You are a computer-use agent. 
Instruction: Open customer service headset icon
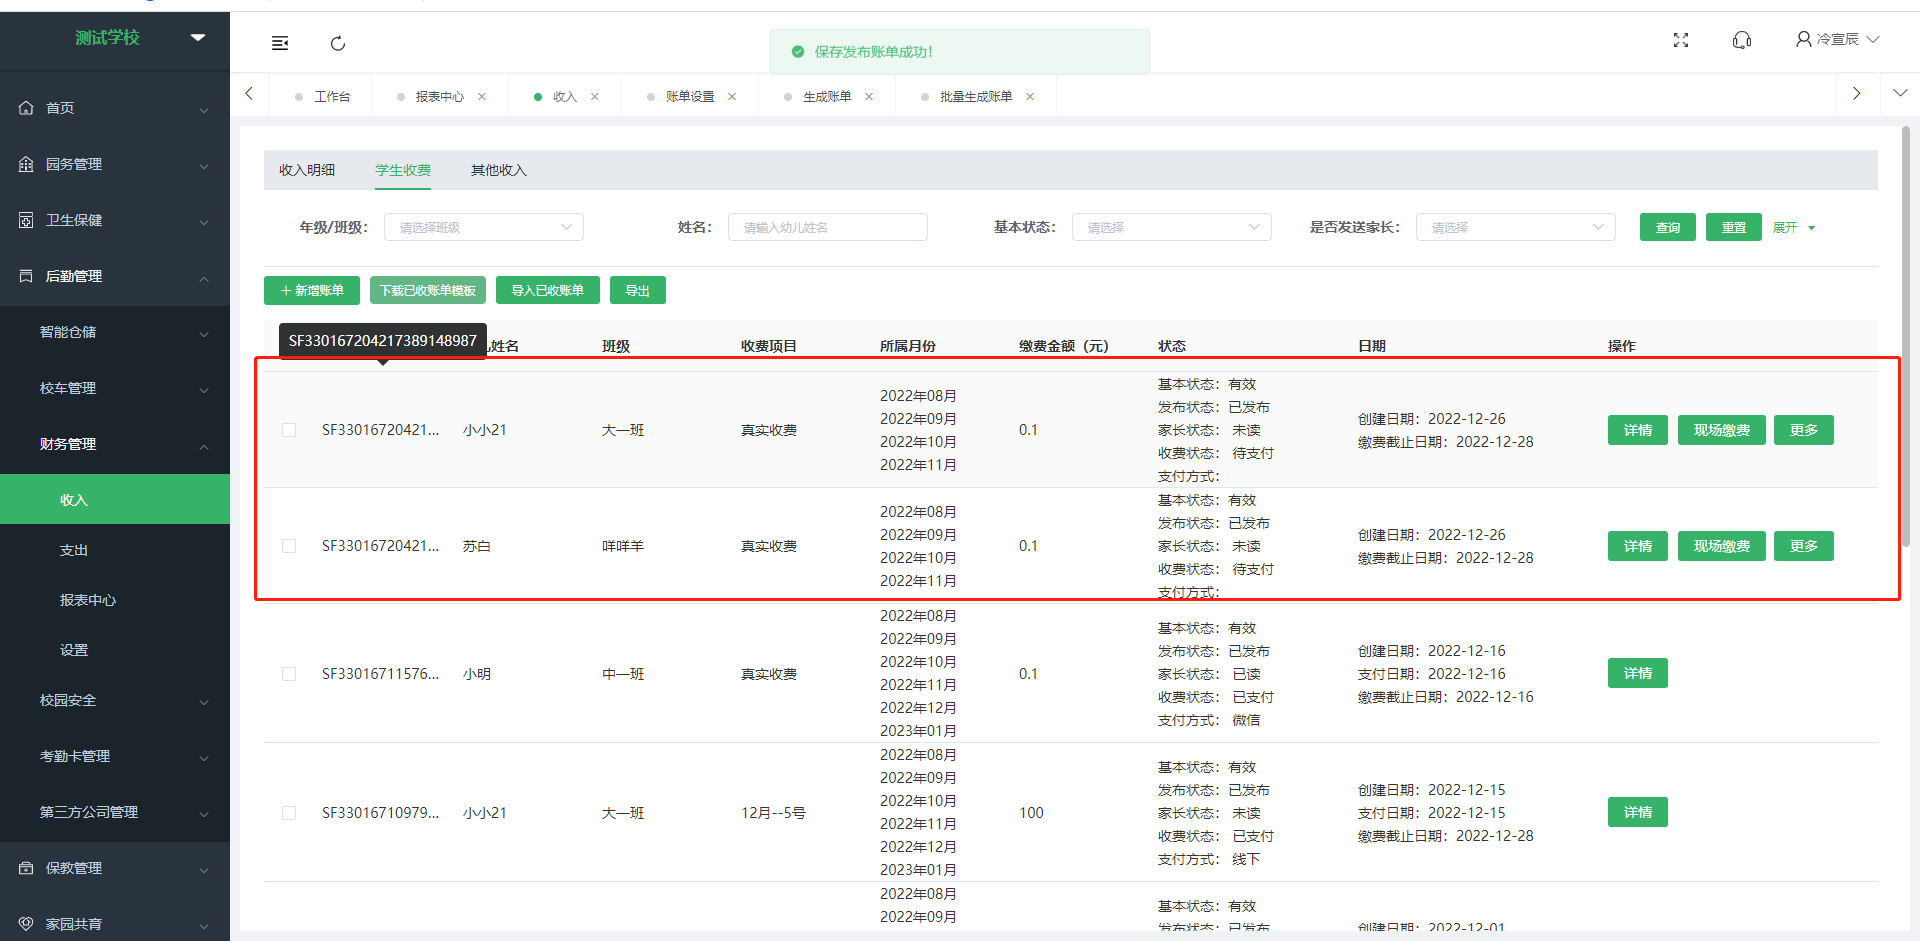pyautogui.click(x=1742, y=40)
